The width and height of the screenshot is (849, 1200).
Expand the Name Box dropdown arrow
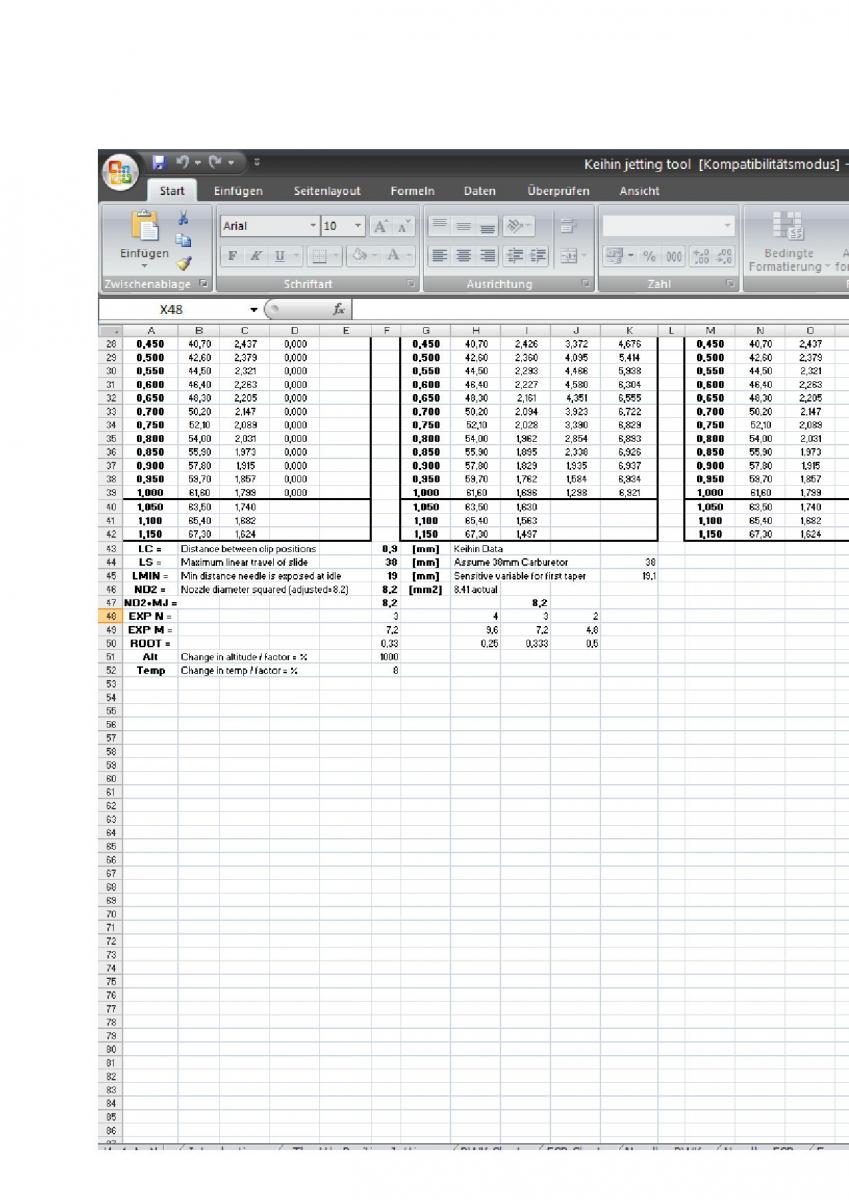pos(254,311)
